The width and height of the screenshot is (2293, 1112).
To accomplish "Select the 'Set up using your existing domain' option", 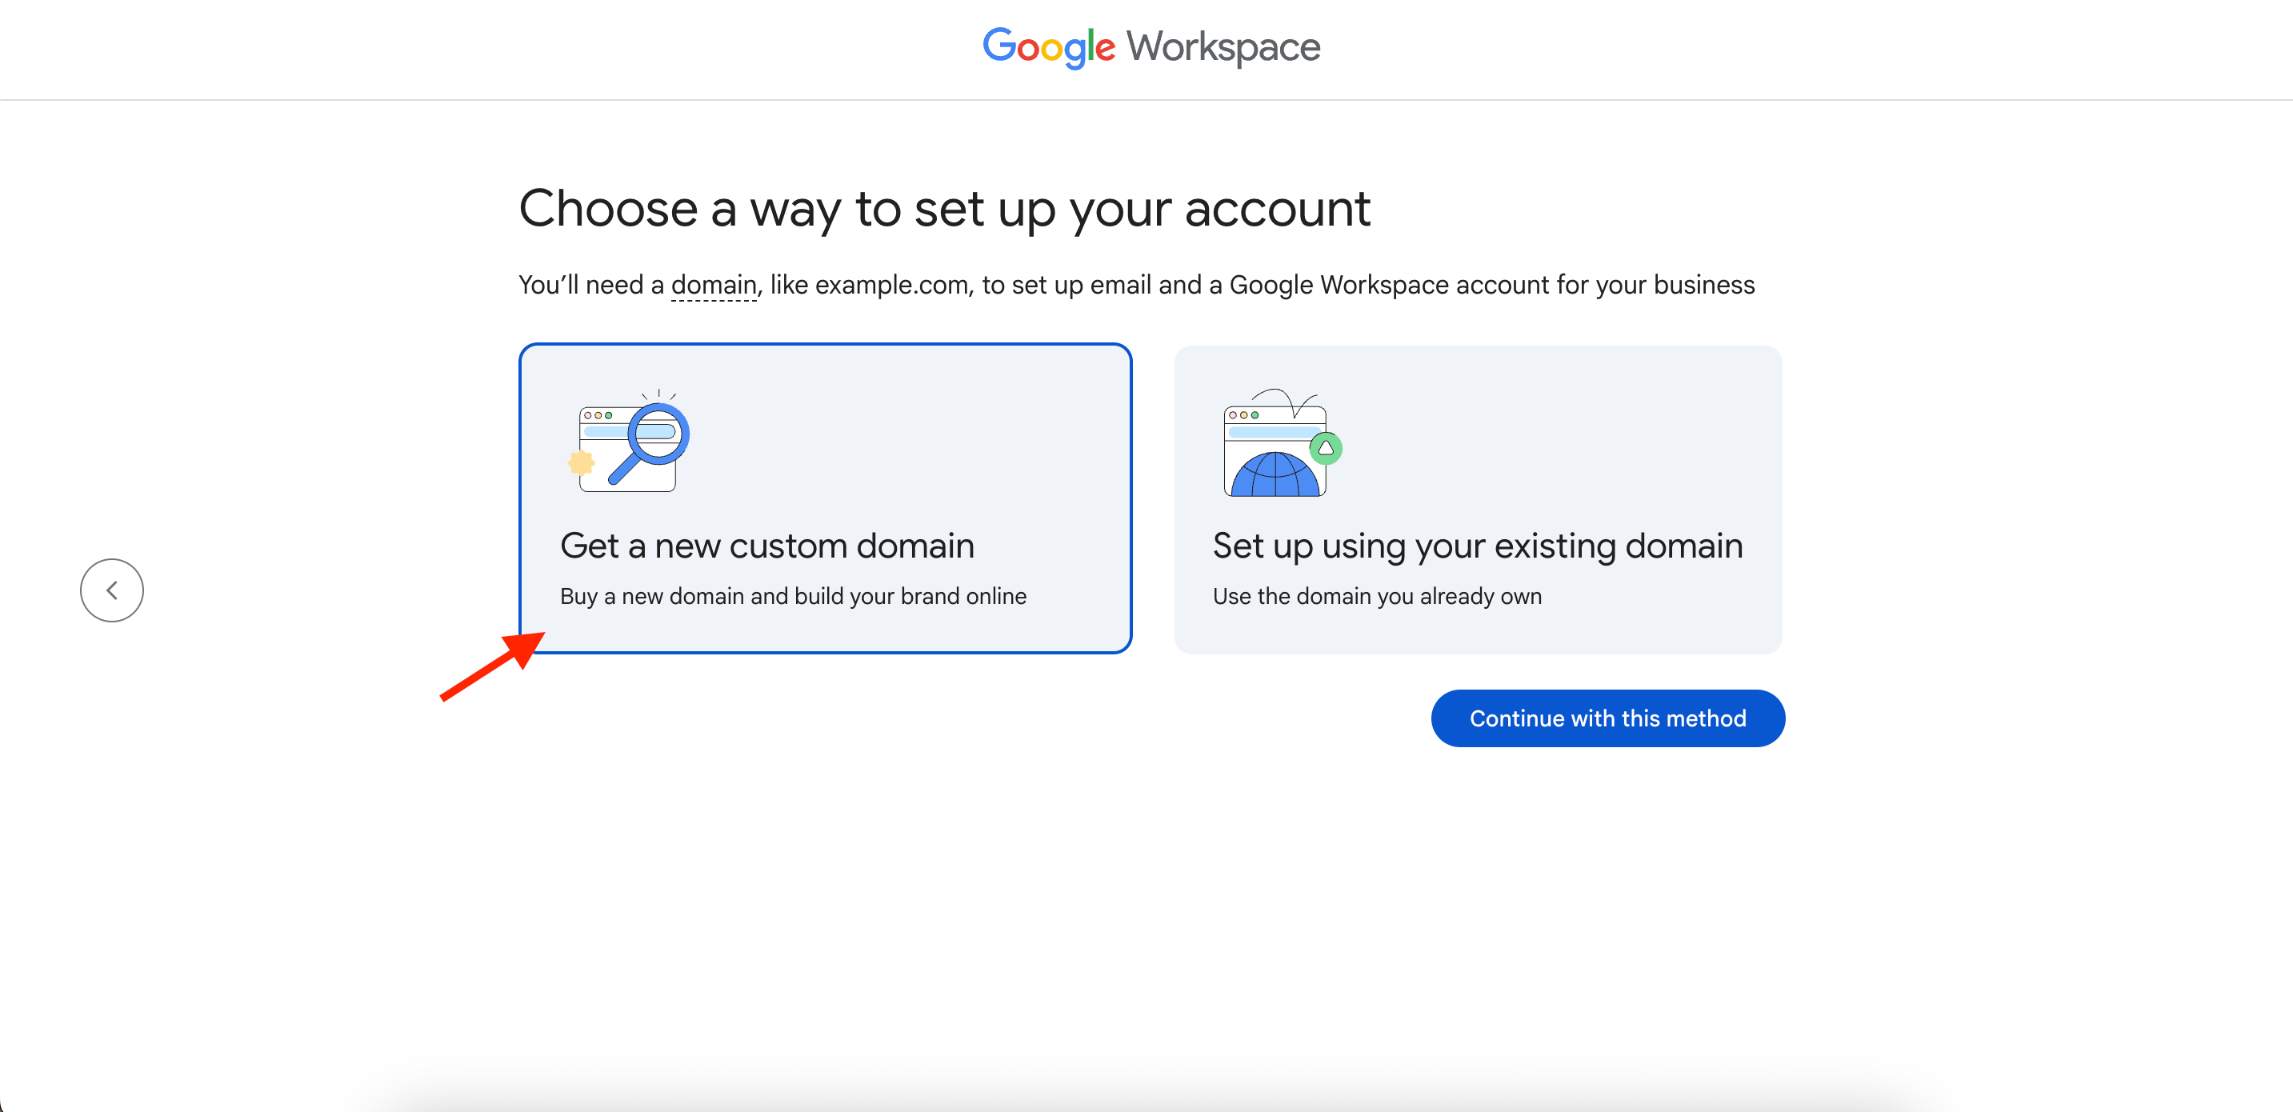I will click(1477, 497).
